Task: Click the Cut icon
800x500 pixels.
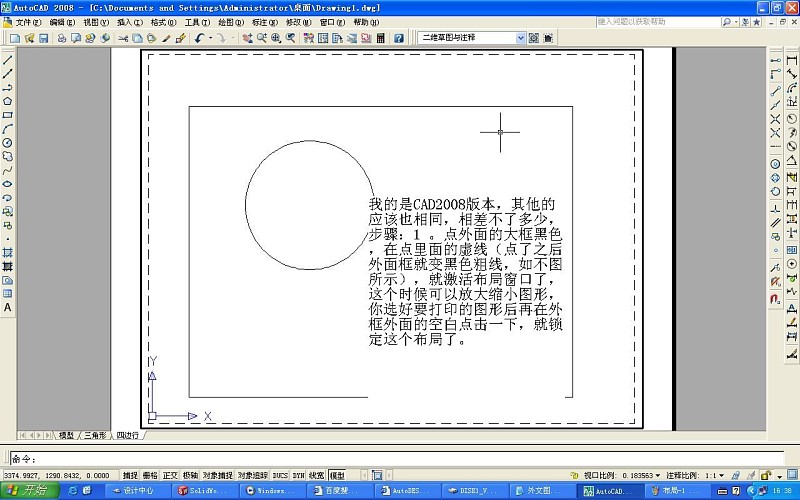Action: point(123,38)
